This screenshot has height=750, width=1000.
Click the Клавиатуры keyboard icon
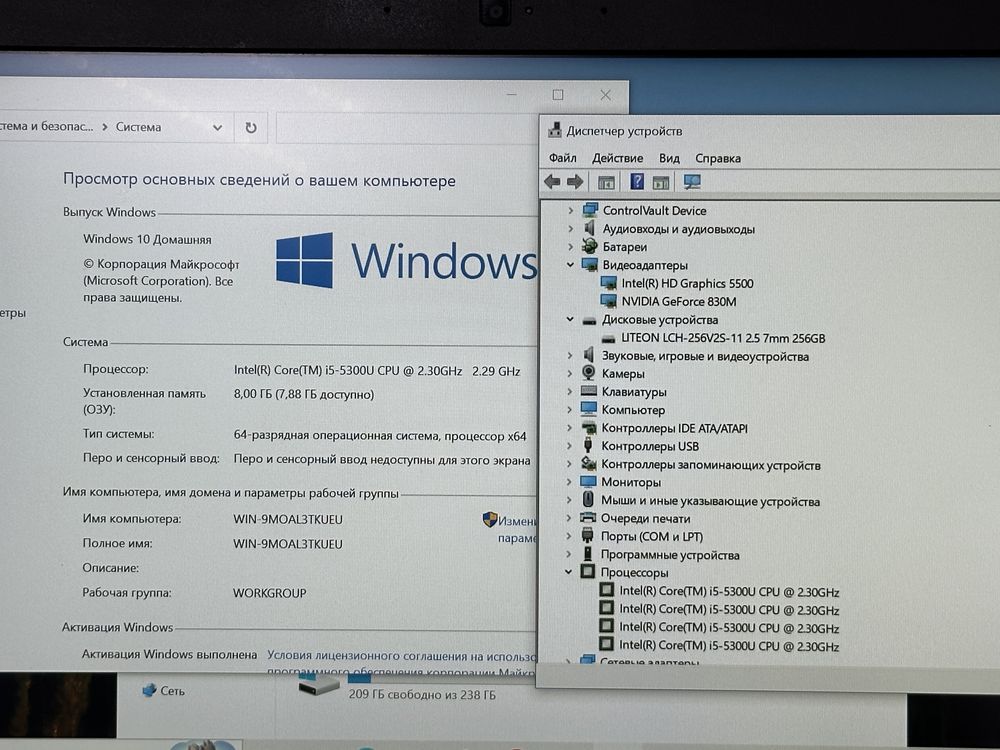click(589, 391)
